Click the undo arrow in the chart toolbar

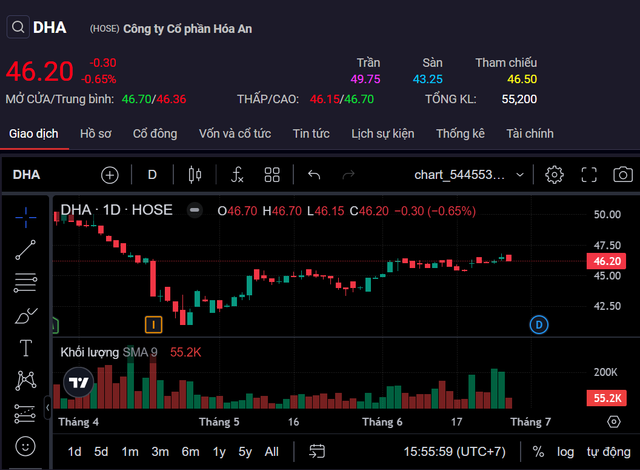click(314, 175)
